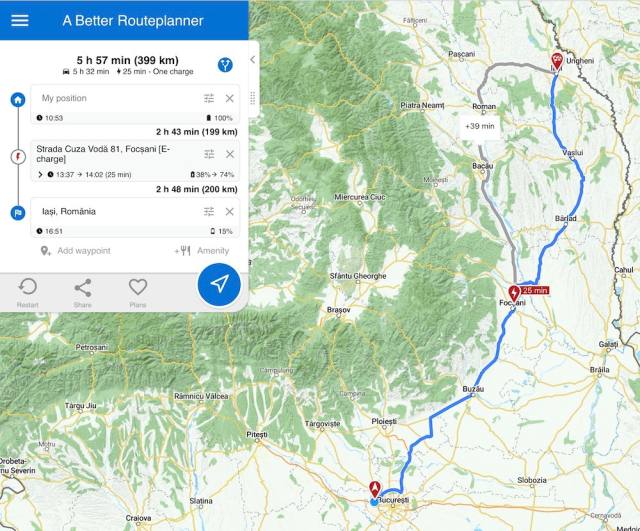The image size is (640, 531).
Task: Click the My position input field
Action: pyautogui.click(x=118, y=98)
